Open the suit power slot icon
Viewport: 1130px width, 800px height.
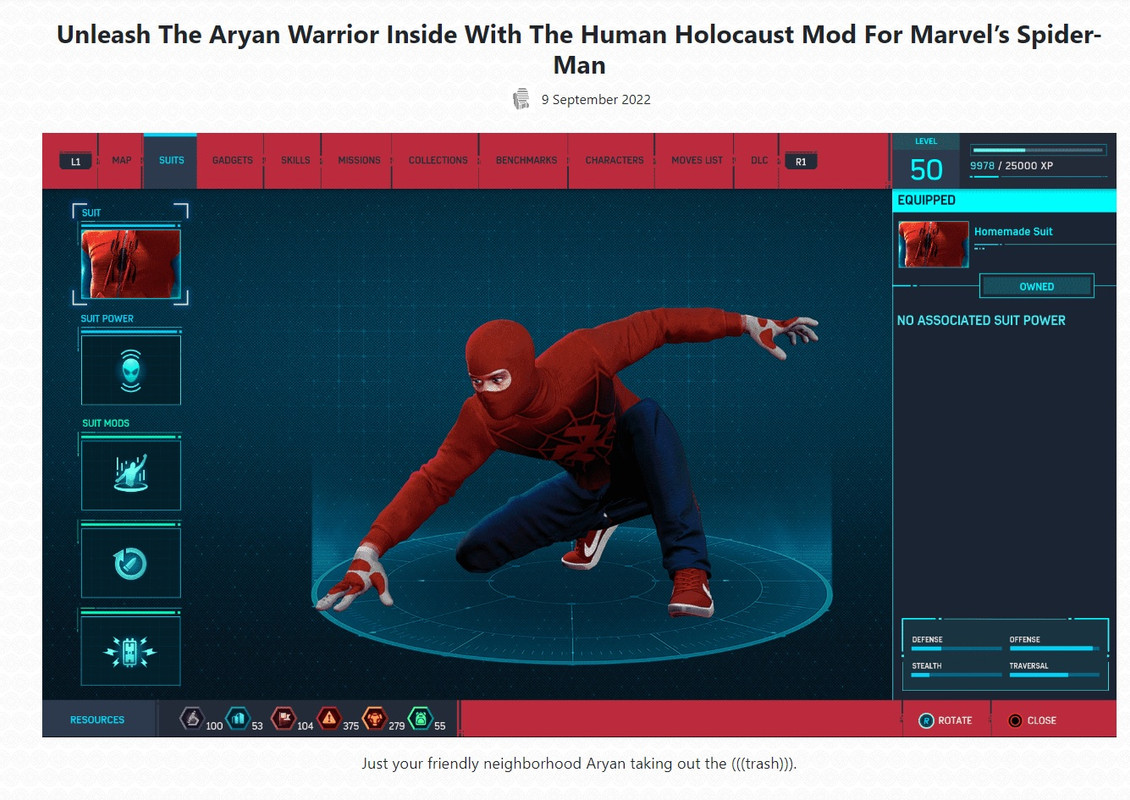click(x=130, y=370)
